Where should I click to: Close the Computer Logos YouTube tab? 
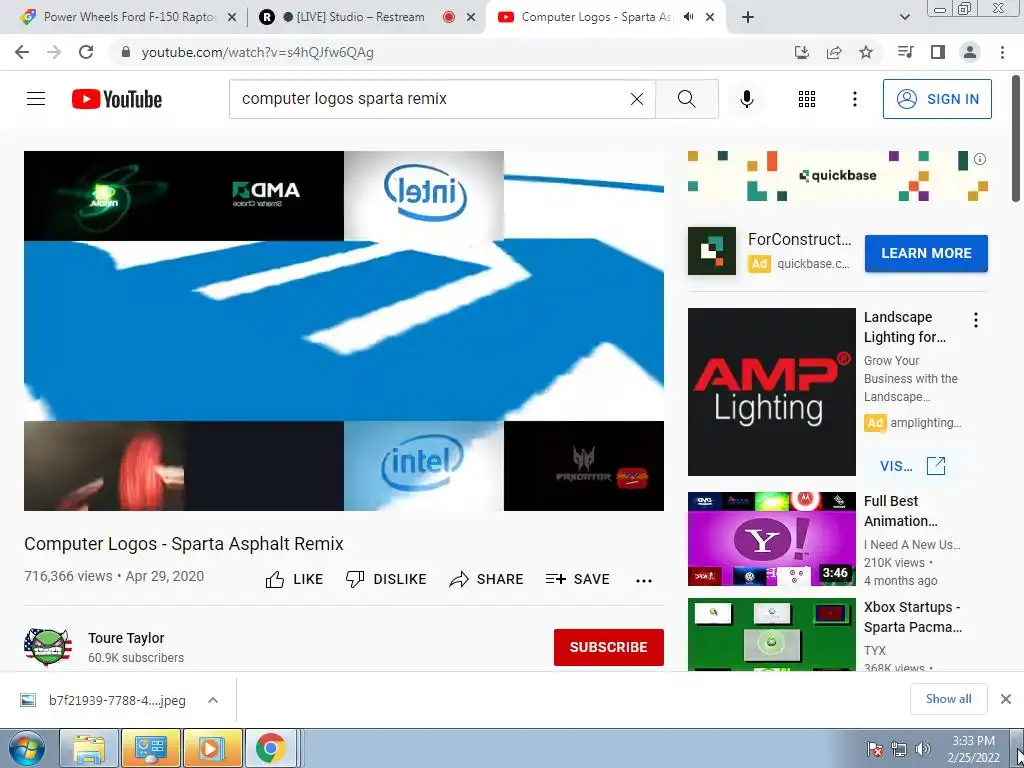[x=710, y=18]
